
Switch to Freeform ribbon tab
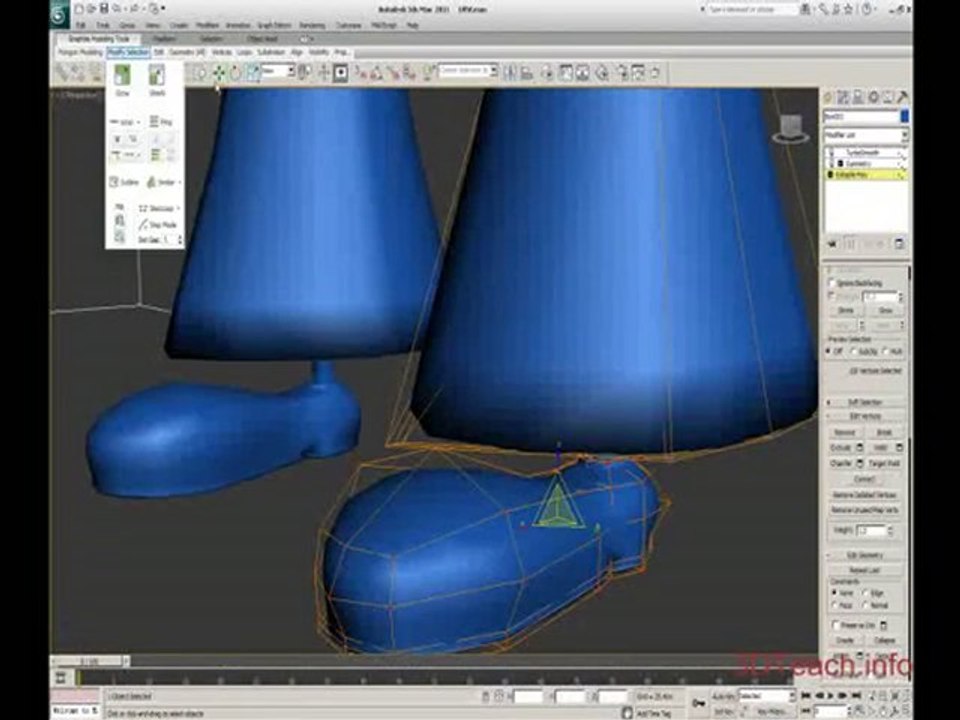(x=163, y=39)
